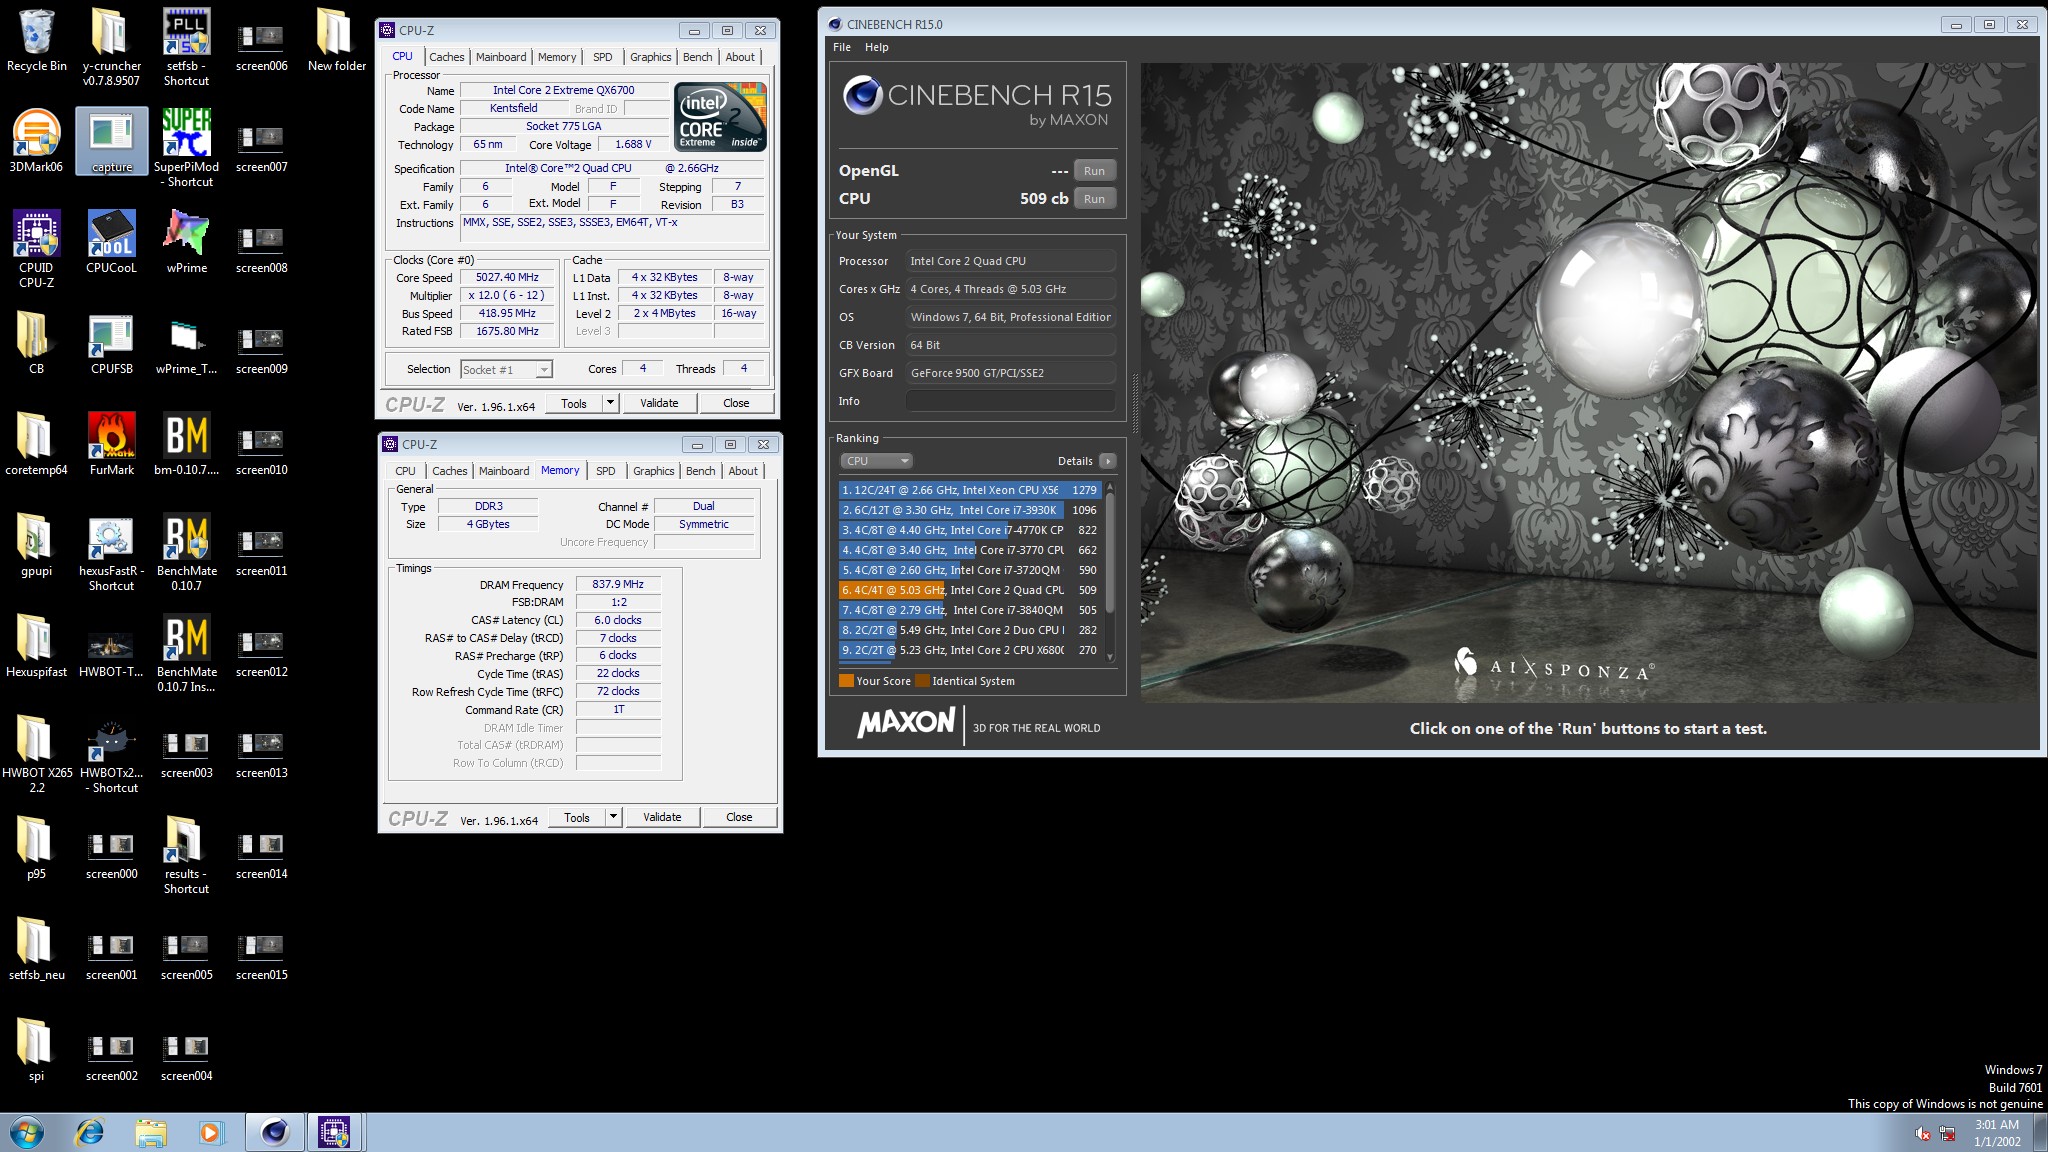The height and width of the screenshot is (1152, 2048).
Task: Open the 3DMark06 desktop icon
Action: [x=36, y=141]
